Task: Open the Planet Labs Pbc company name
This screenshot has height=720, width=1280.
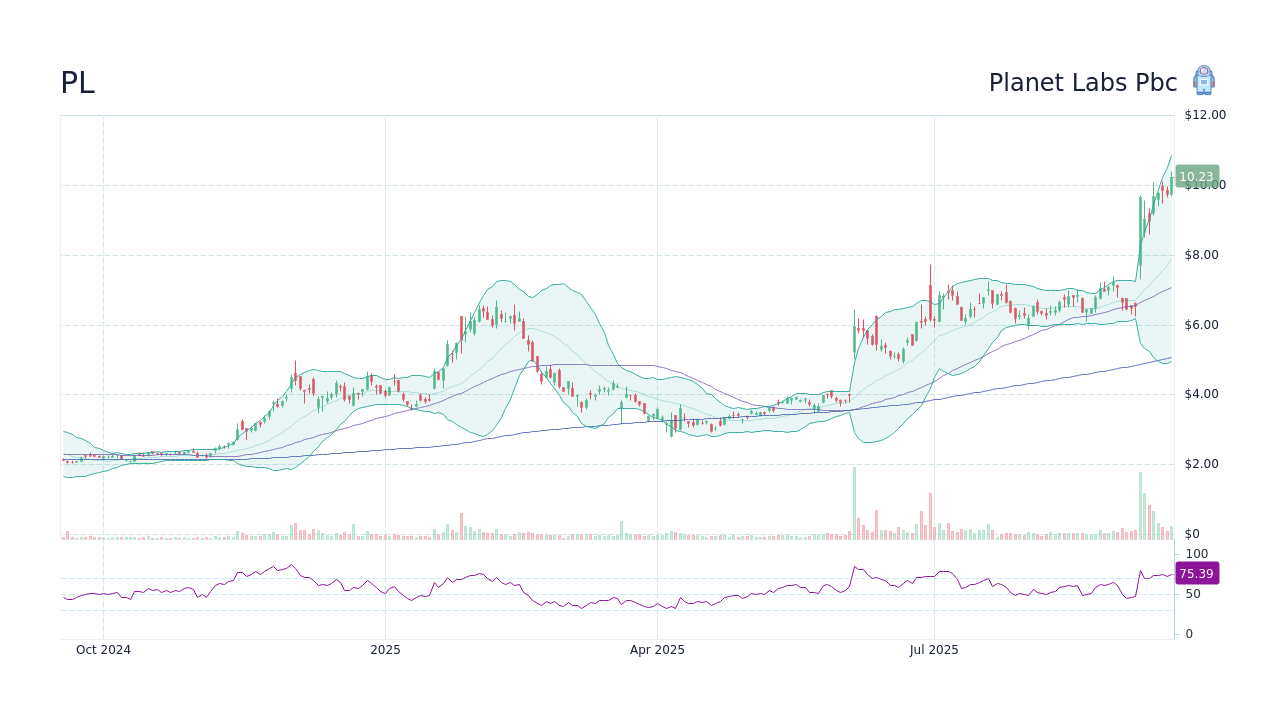Action: click(x=1083, y=83)
